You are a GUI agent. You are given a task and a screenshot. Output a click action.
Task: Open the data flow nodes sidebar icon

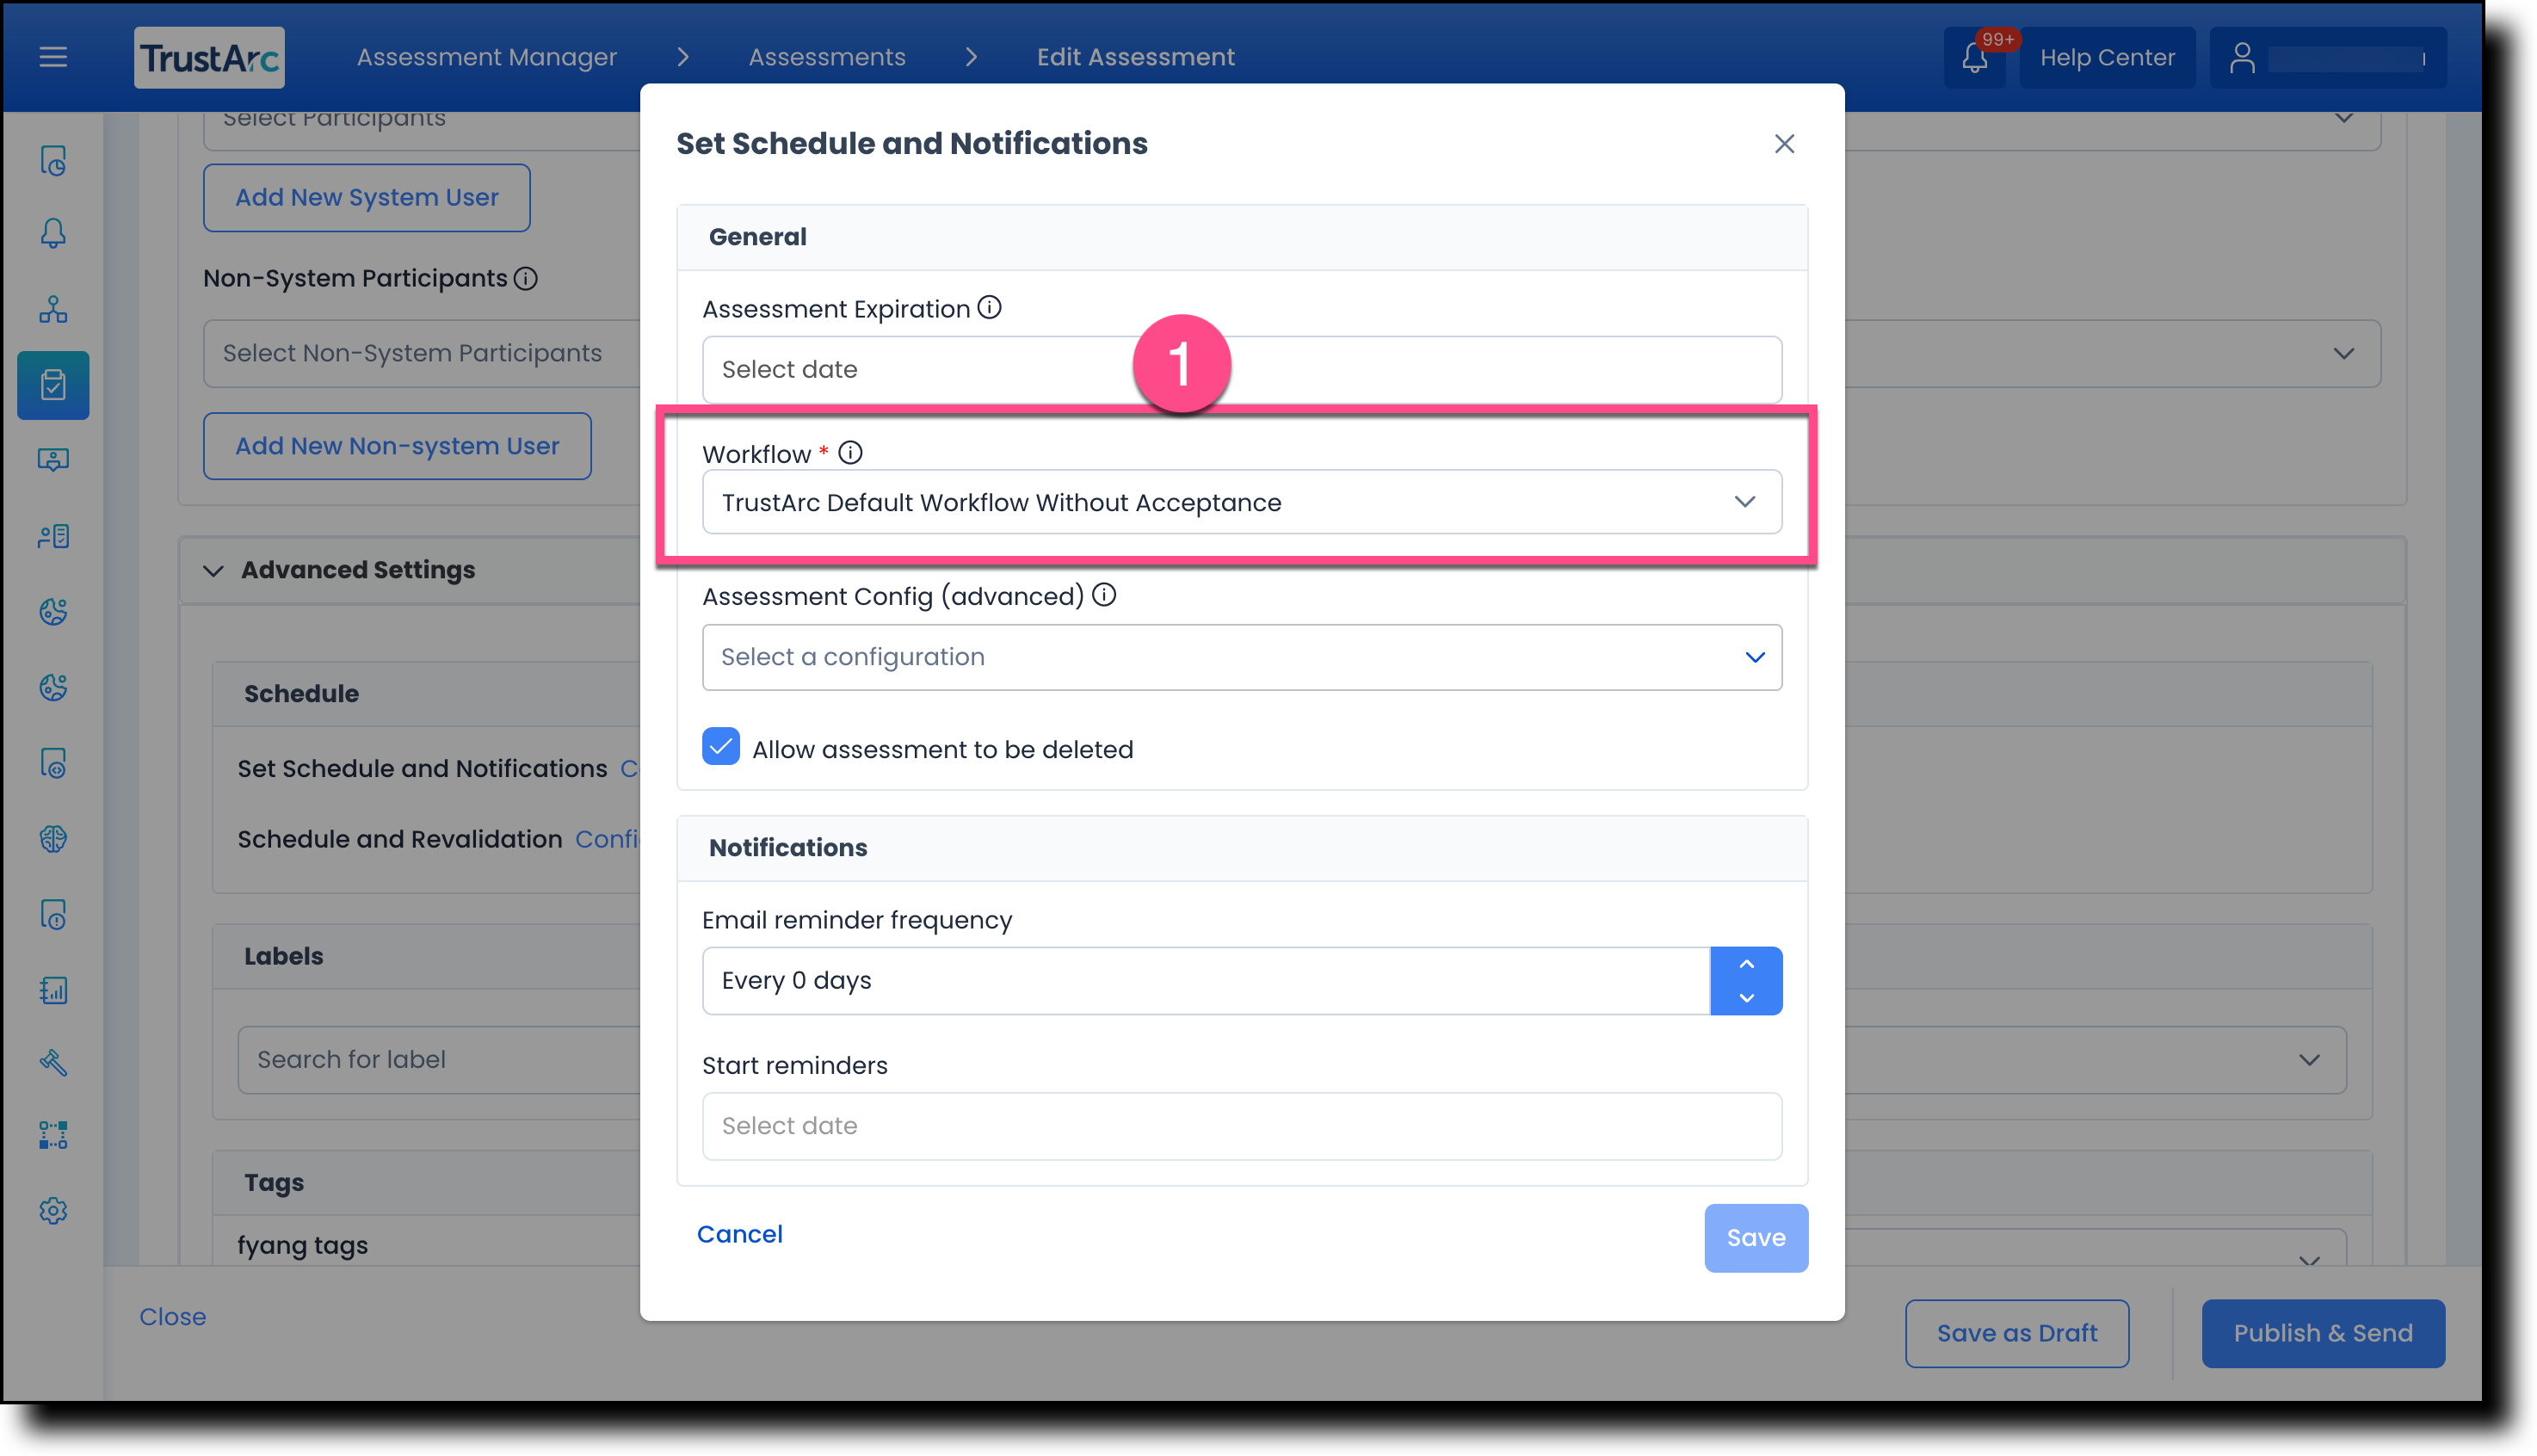pos(53,1135)
